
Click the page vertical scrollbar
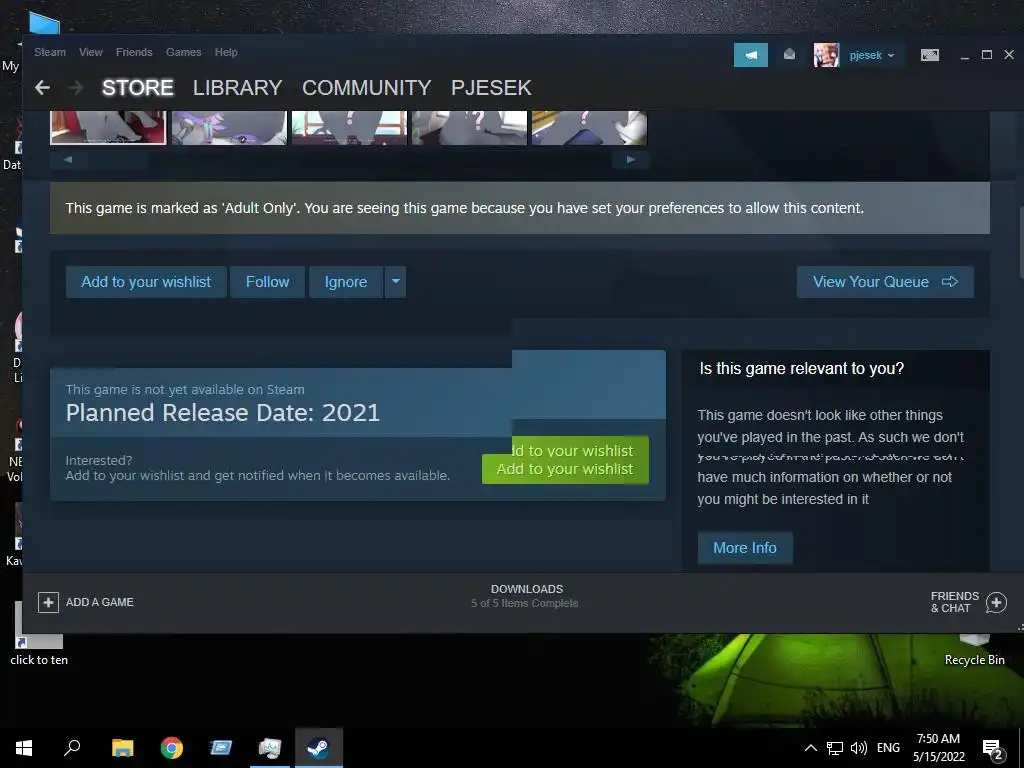[x=1020, y=242]
